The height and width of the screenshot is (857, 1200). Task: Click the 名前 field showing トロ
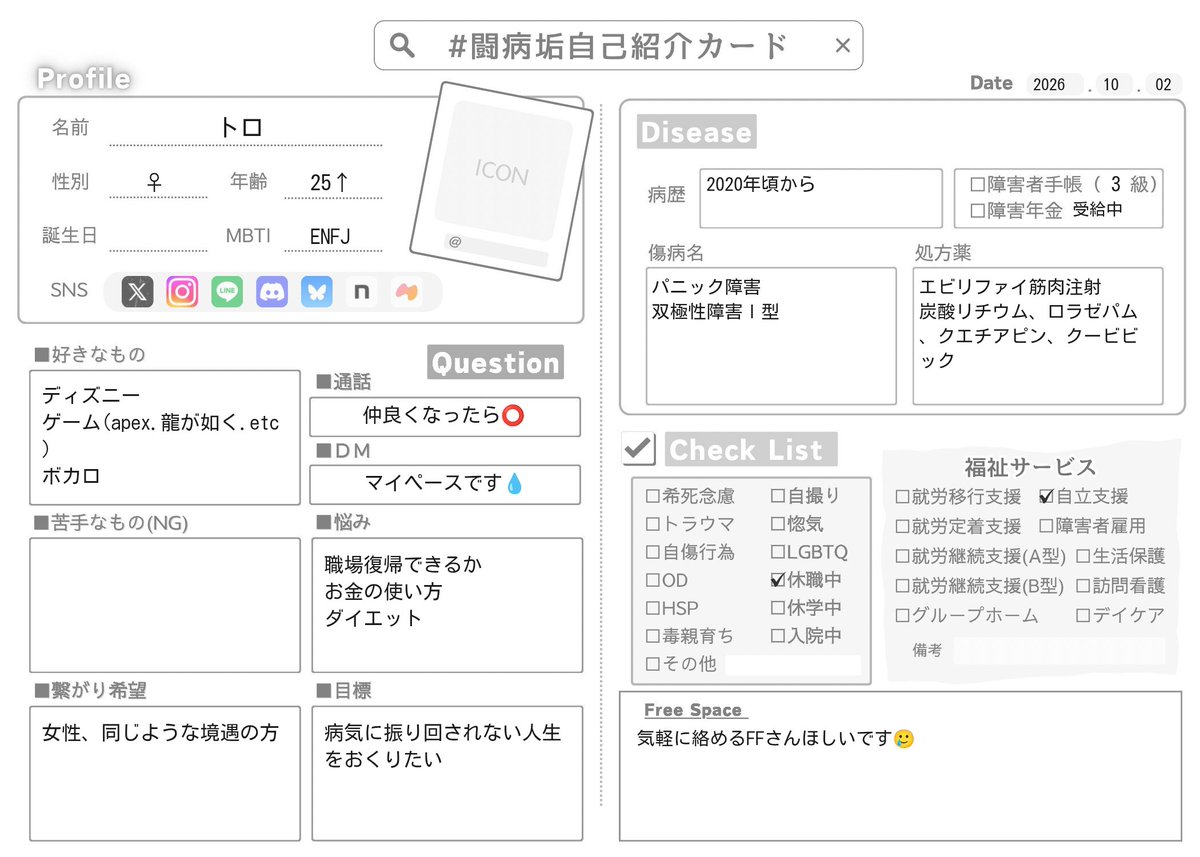tap(245, 129)
